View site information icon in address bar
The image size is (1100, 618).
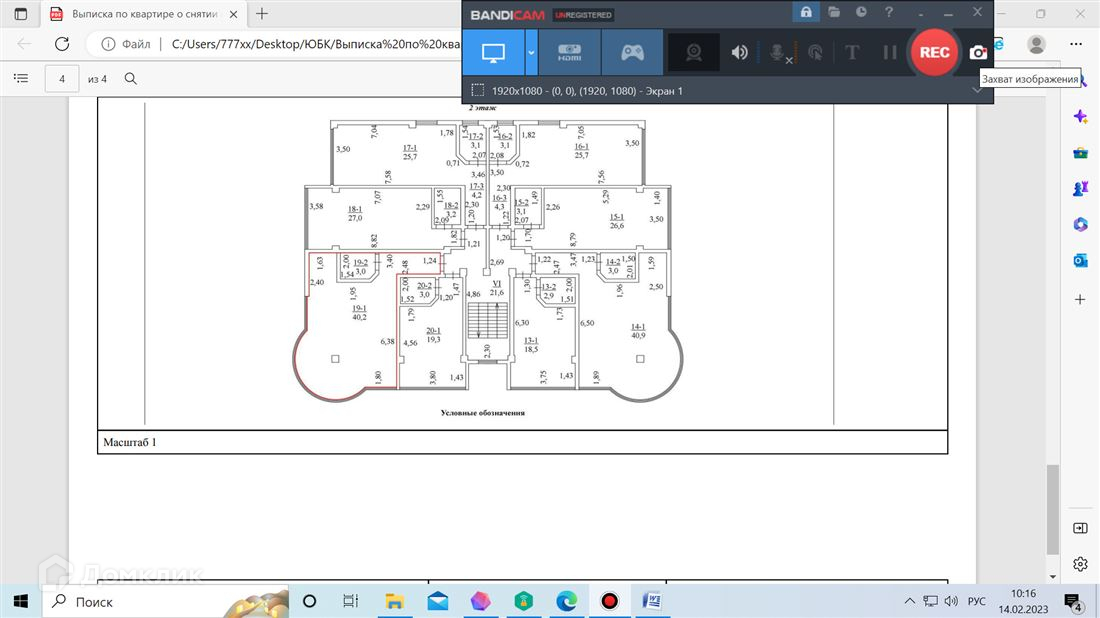click(108, 44)
